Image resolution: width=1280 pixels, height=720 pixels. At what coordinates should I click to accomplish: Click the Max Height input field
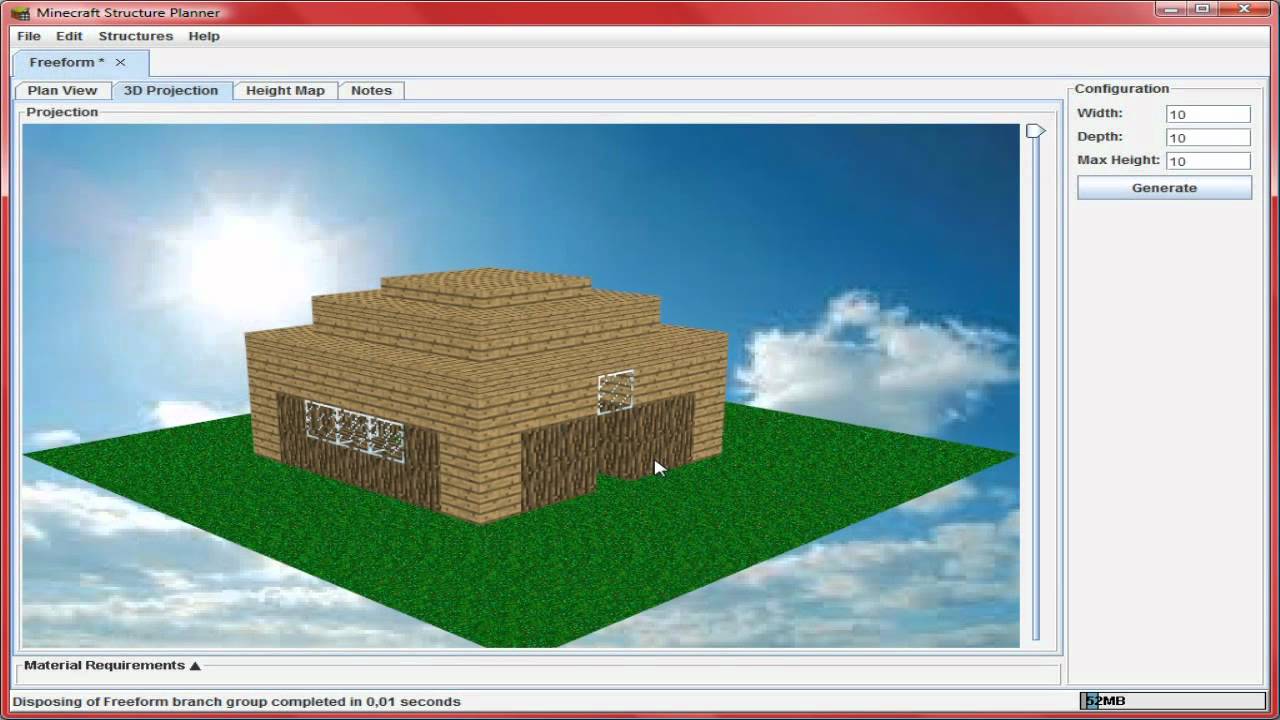click(1208, 160)
